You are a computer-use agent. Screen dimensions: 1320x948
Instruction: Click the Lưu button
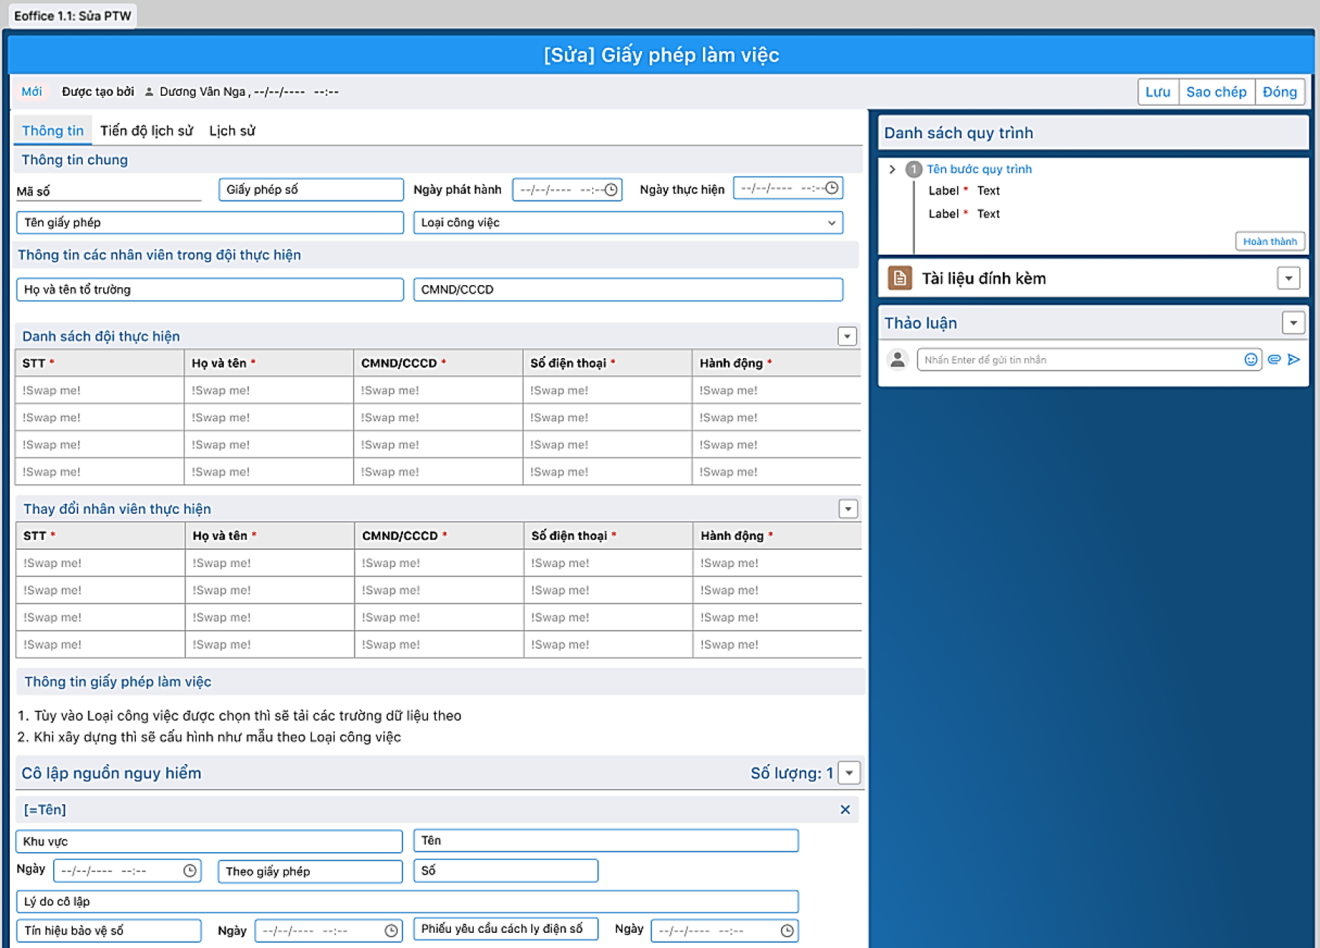tap(1158, 92)
